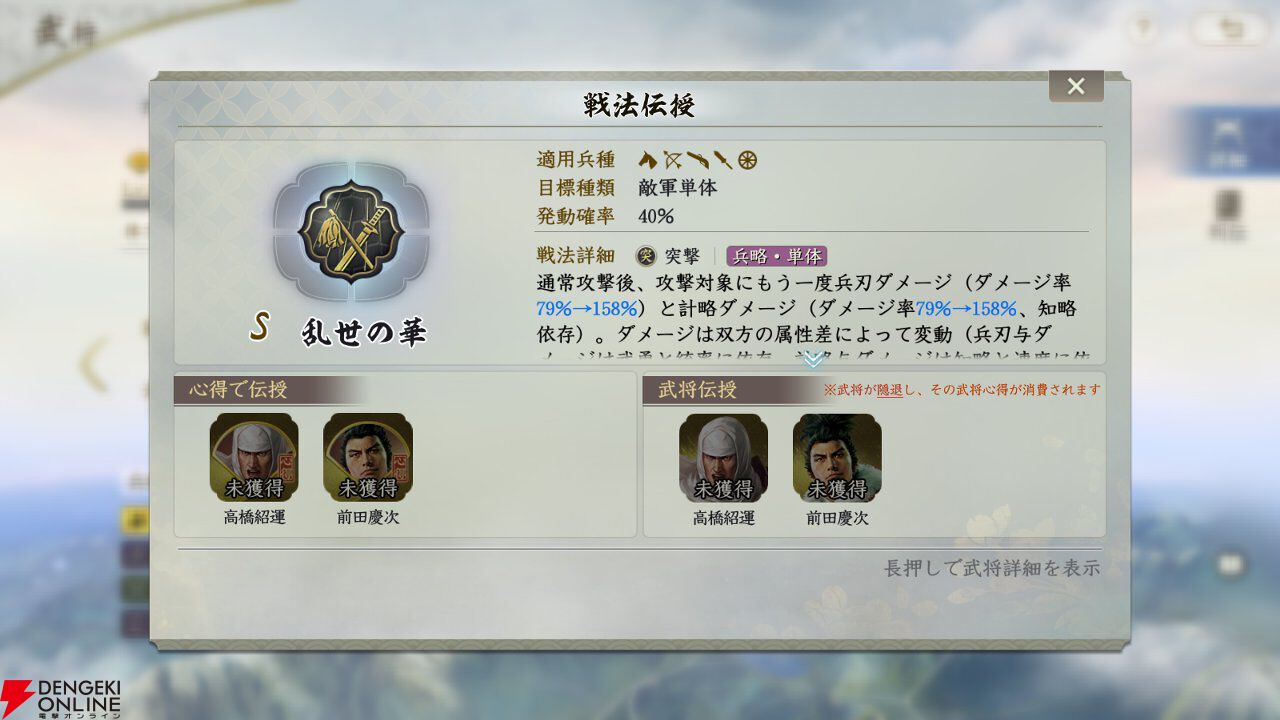The height and width of the screenshot is (720, 1280).
Task: Select the purple 兵略・単体 tag
Action: pyautogui.click(x=777, y=256)
